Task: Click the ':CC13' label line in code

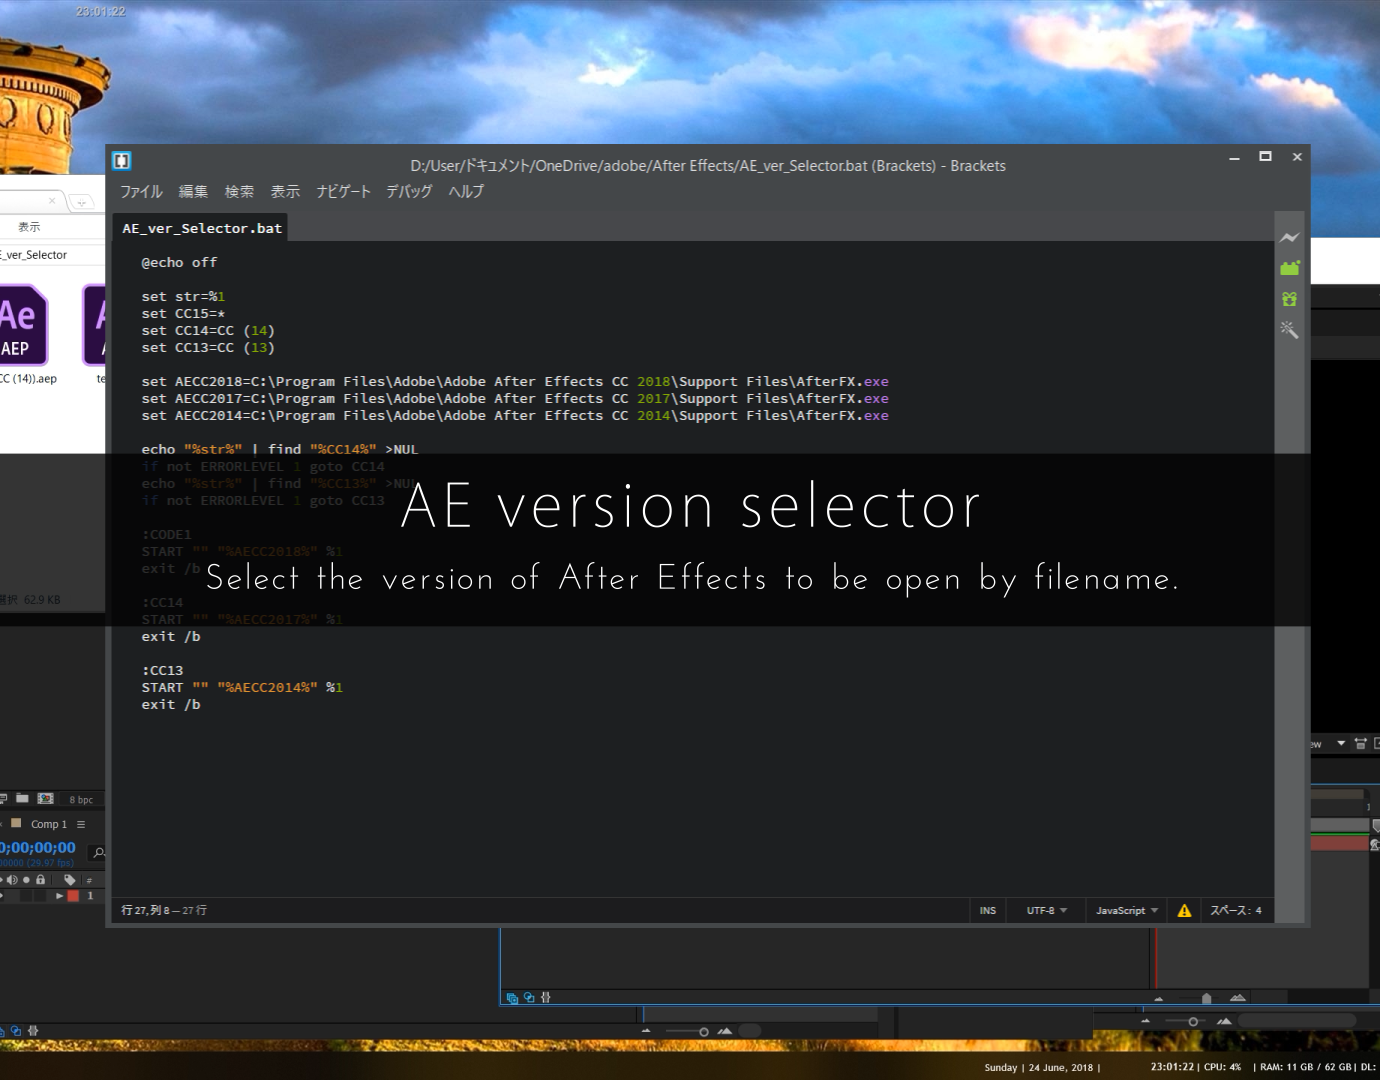Action: tap(162, 670)
